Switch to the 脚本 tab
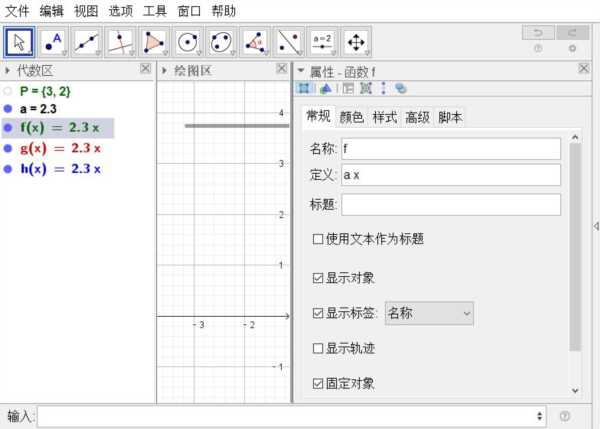The image size is (600, 429). (451, 117)
